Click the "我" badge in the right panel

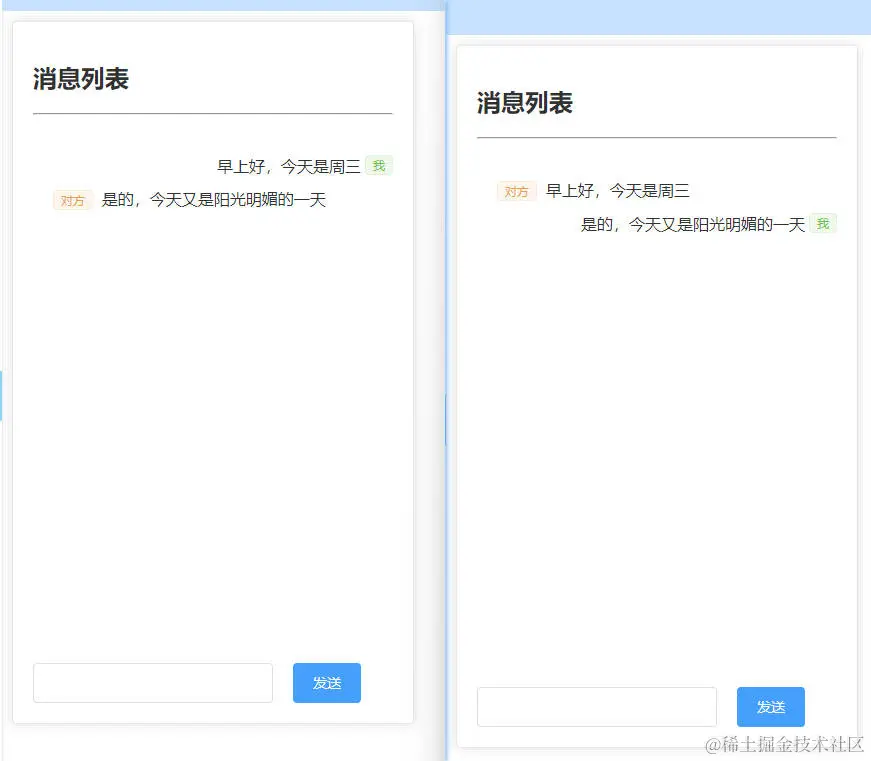822,224
